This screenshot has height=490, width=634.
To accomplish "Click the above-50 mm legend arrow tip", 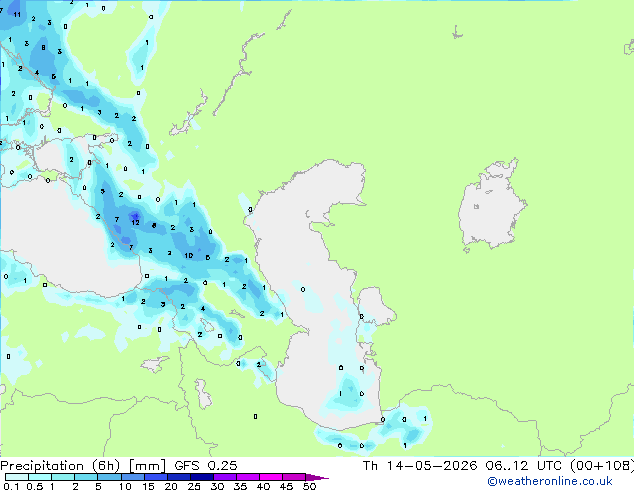I will tap(317, 477).
